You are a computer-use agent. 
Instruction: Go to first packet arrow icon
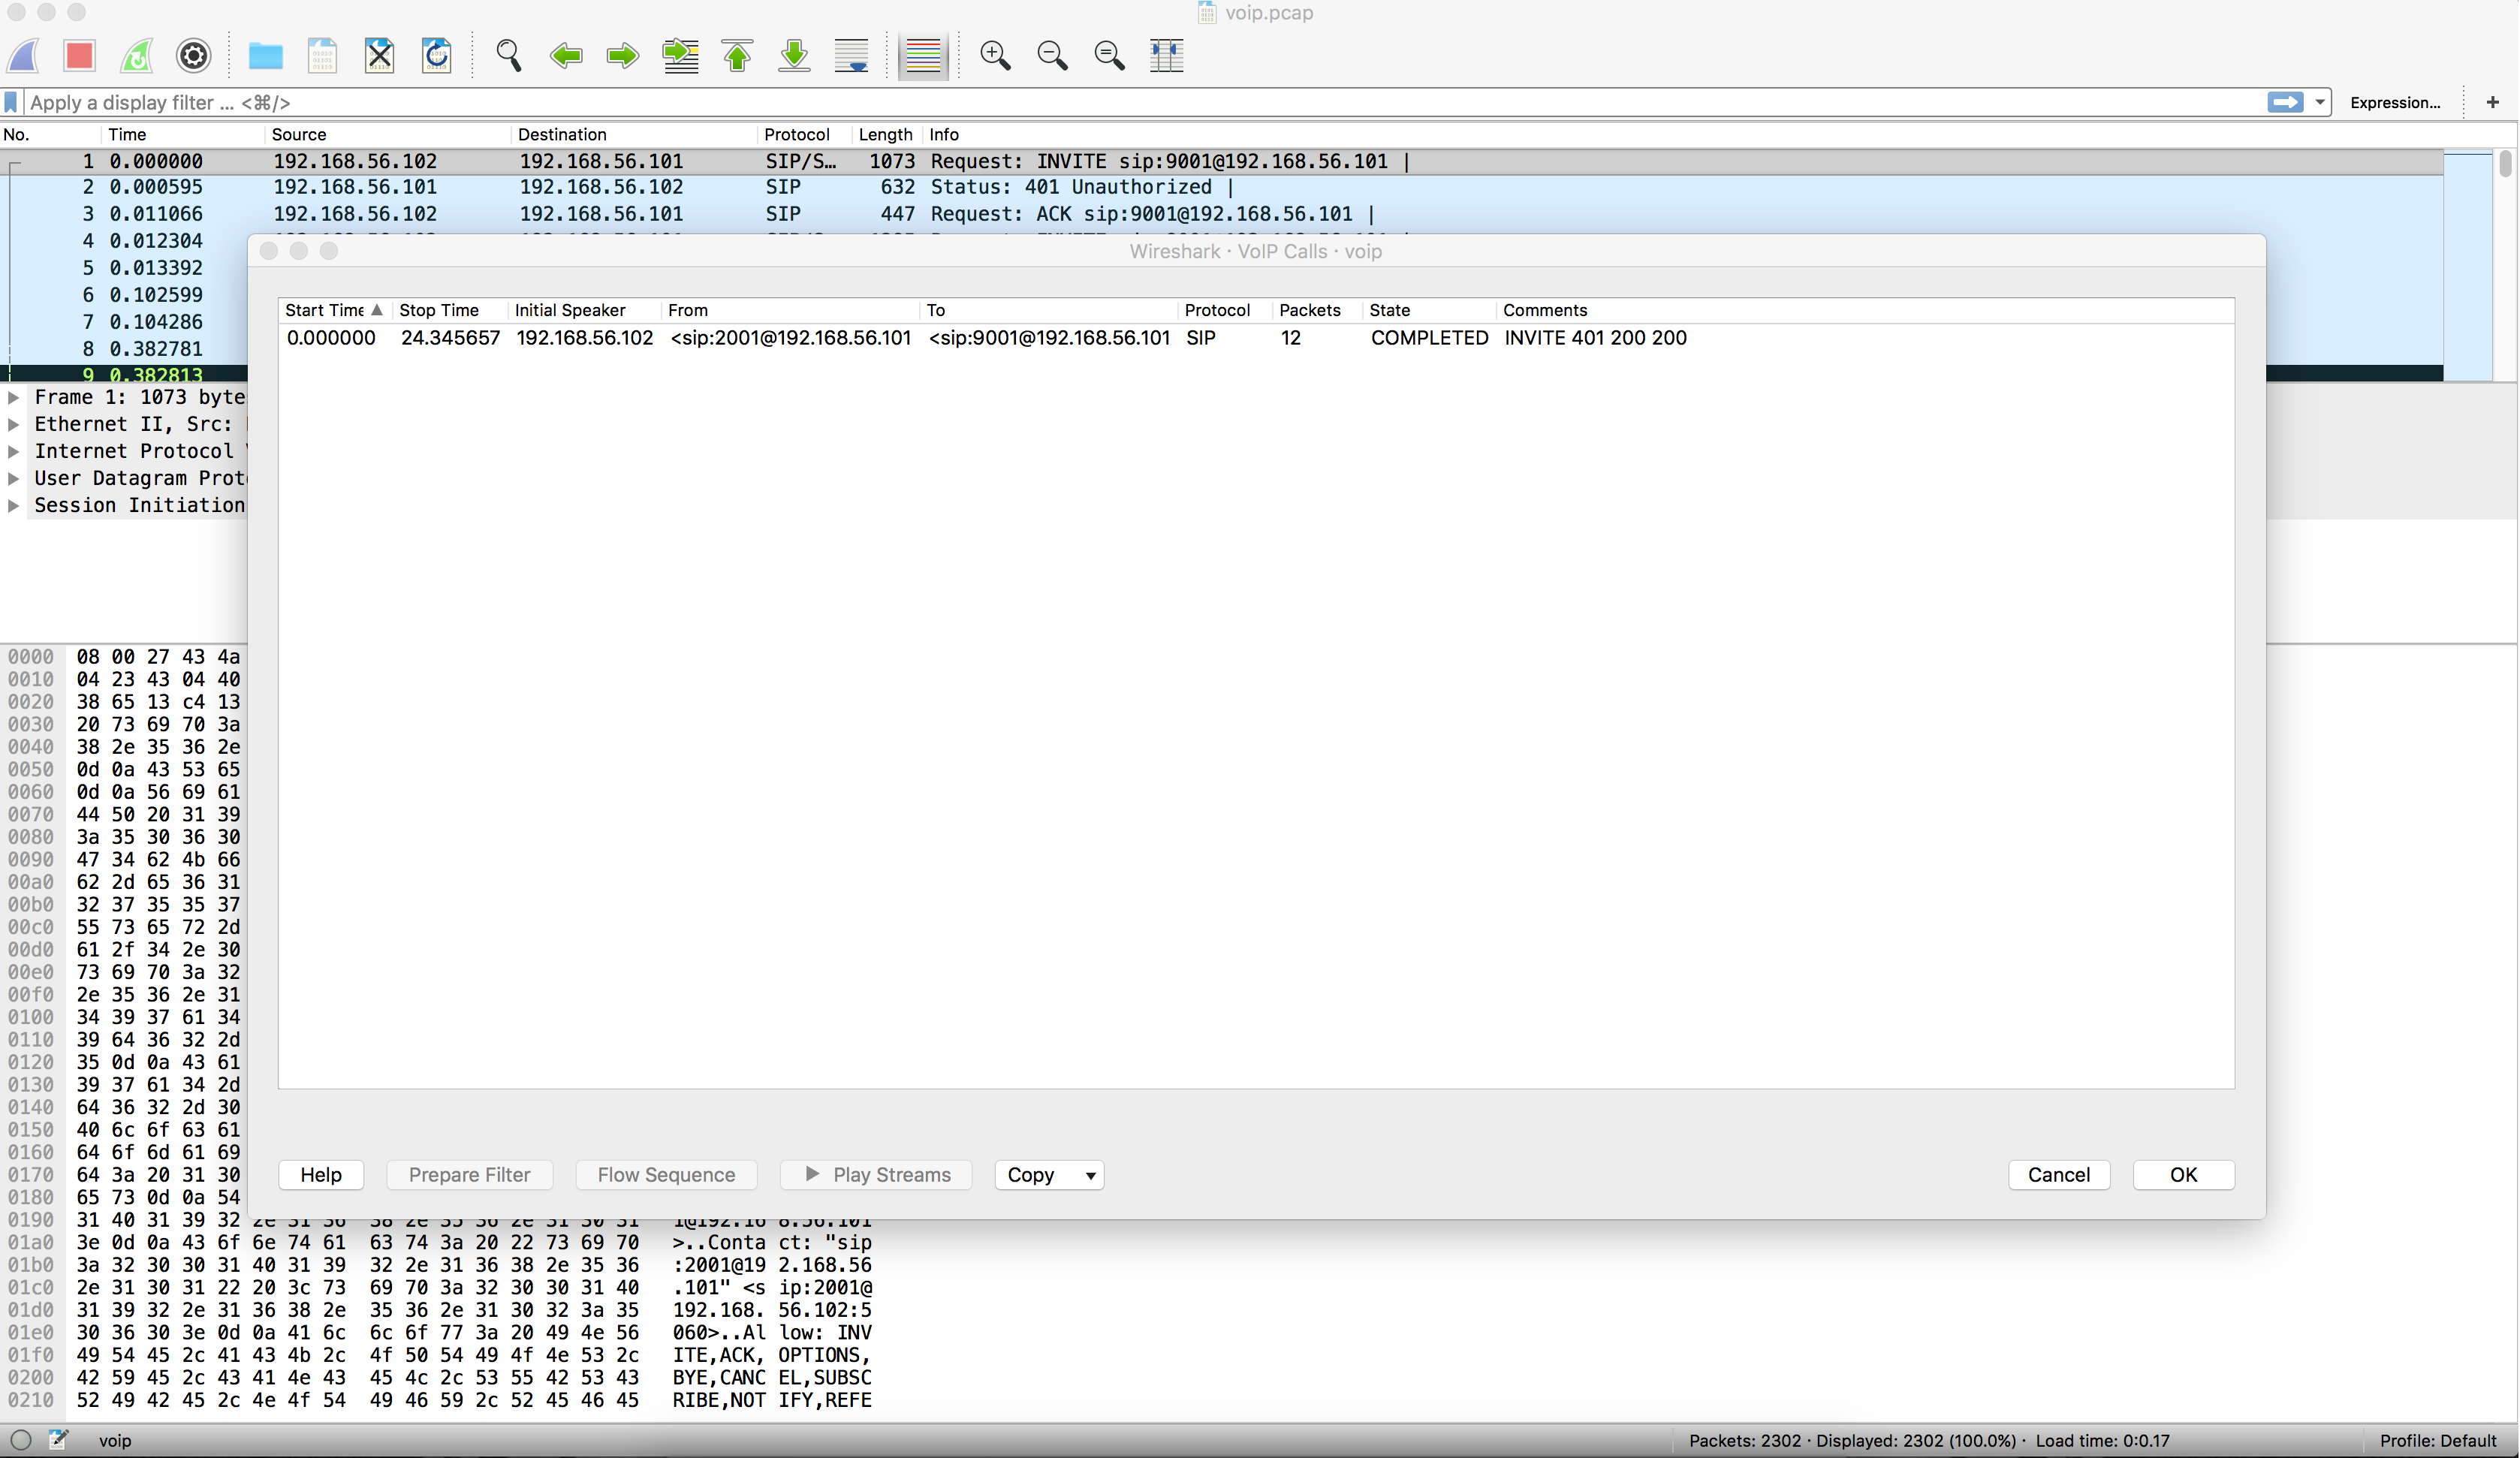pyautogui.click(x=737, y=55)
